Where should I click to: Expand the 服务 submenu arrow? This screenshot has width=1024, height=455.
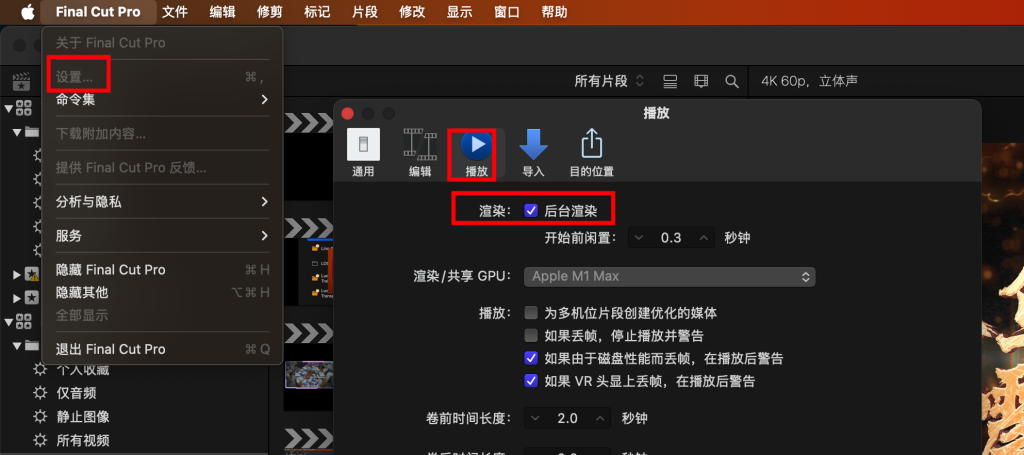click(x=264, y=236)
